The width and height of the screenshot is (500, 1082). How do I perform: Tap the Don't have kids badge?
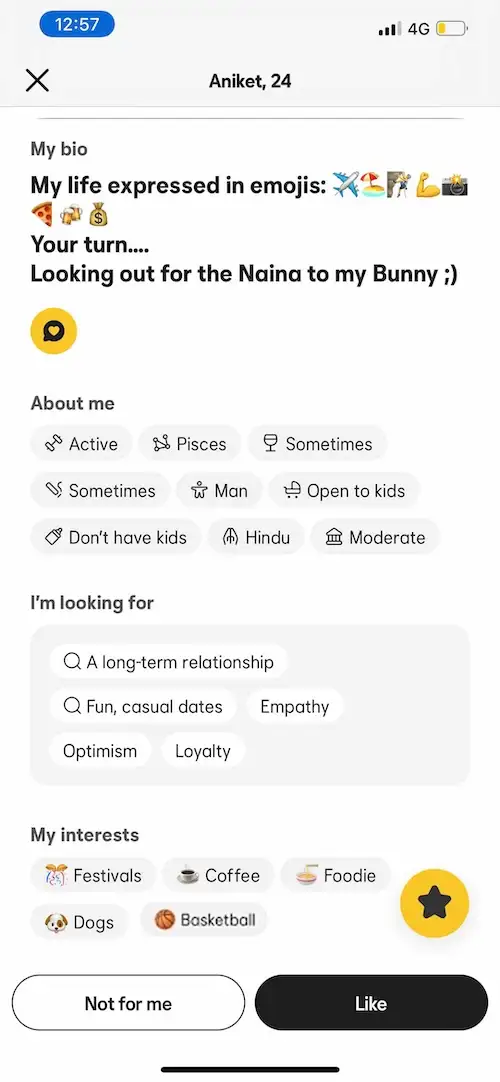(116, 538)
